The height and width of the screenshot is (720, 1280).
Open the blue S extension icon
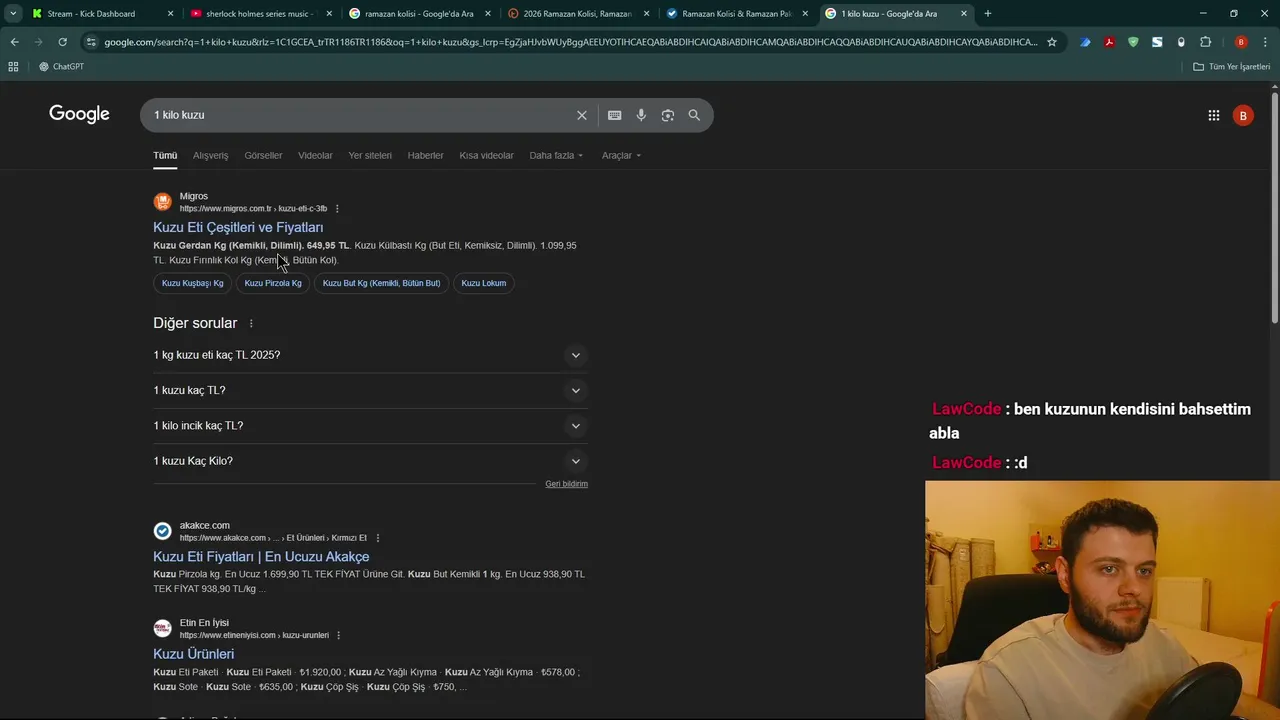tap(1157, 42)
